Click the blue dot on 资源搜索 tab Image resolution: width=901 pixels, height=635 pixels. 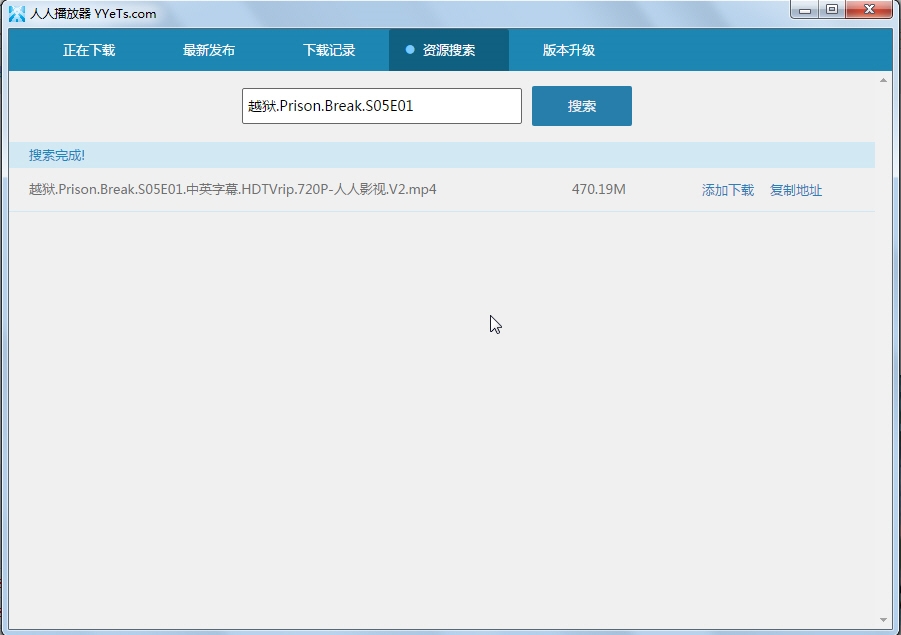pyautogui.click(x=410, y=49)
